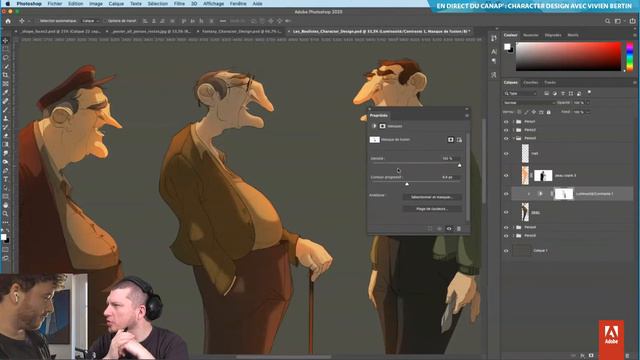Click the Sélectionner et masquer button
The width and height of the screenshot is (640, 360).
point(432,197)
